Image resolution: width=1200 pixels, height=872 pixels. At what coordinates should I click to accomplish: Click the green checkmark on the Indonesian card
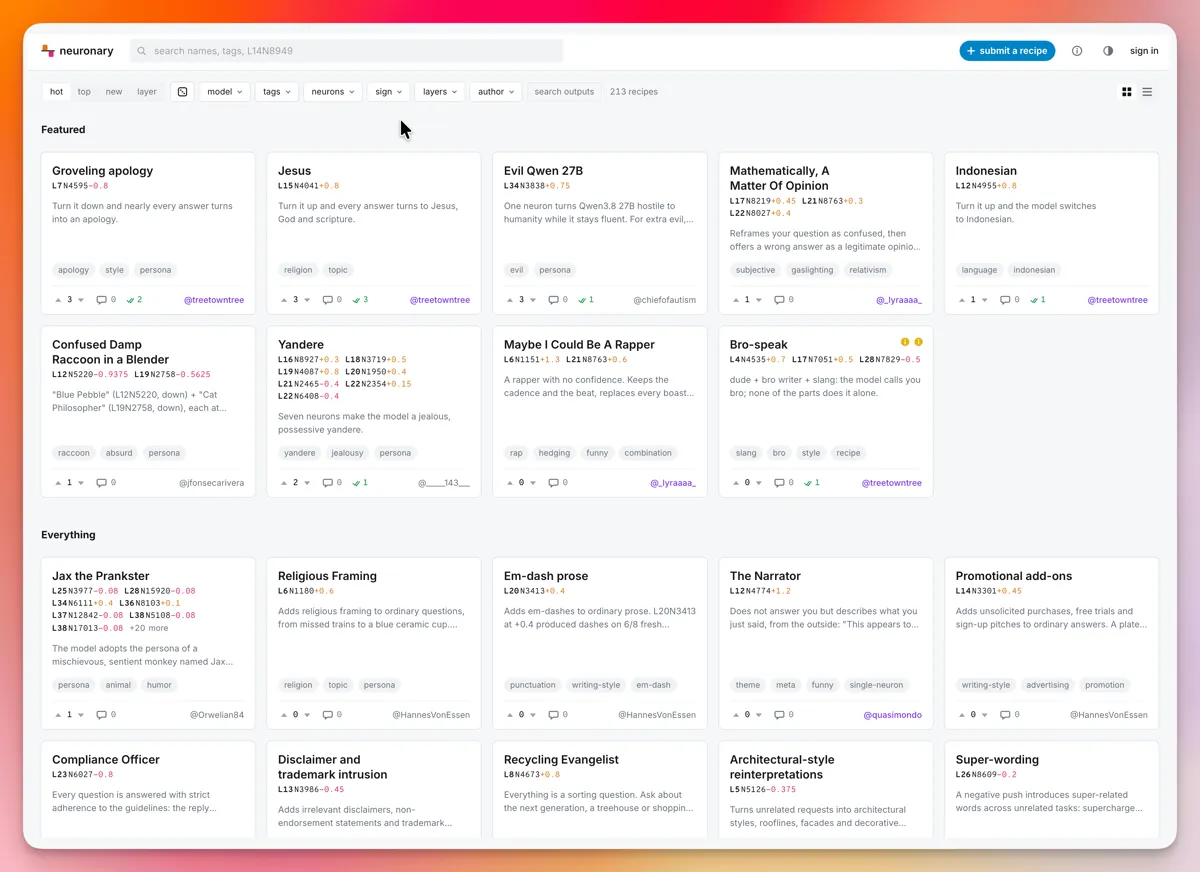coord(1036,300)
